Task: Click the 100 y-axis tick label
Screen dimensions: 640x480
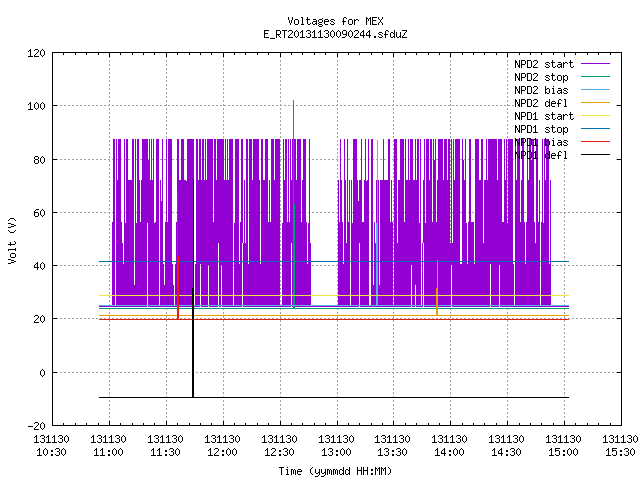Action: pyautogui.click(x=36, y=106)
